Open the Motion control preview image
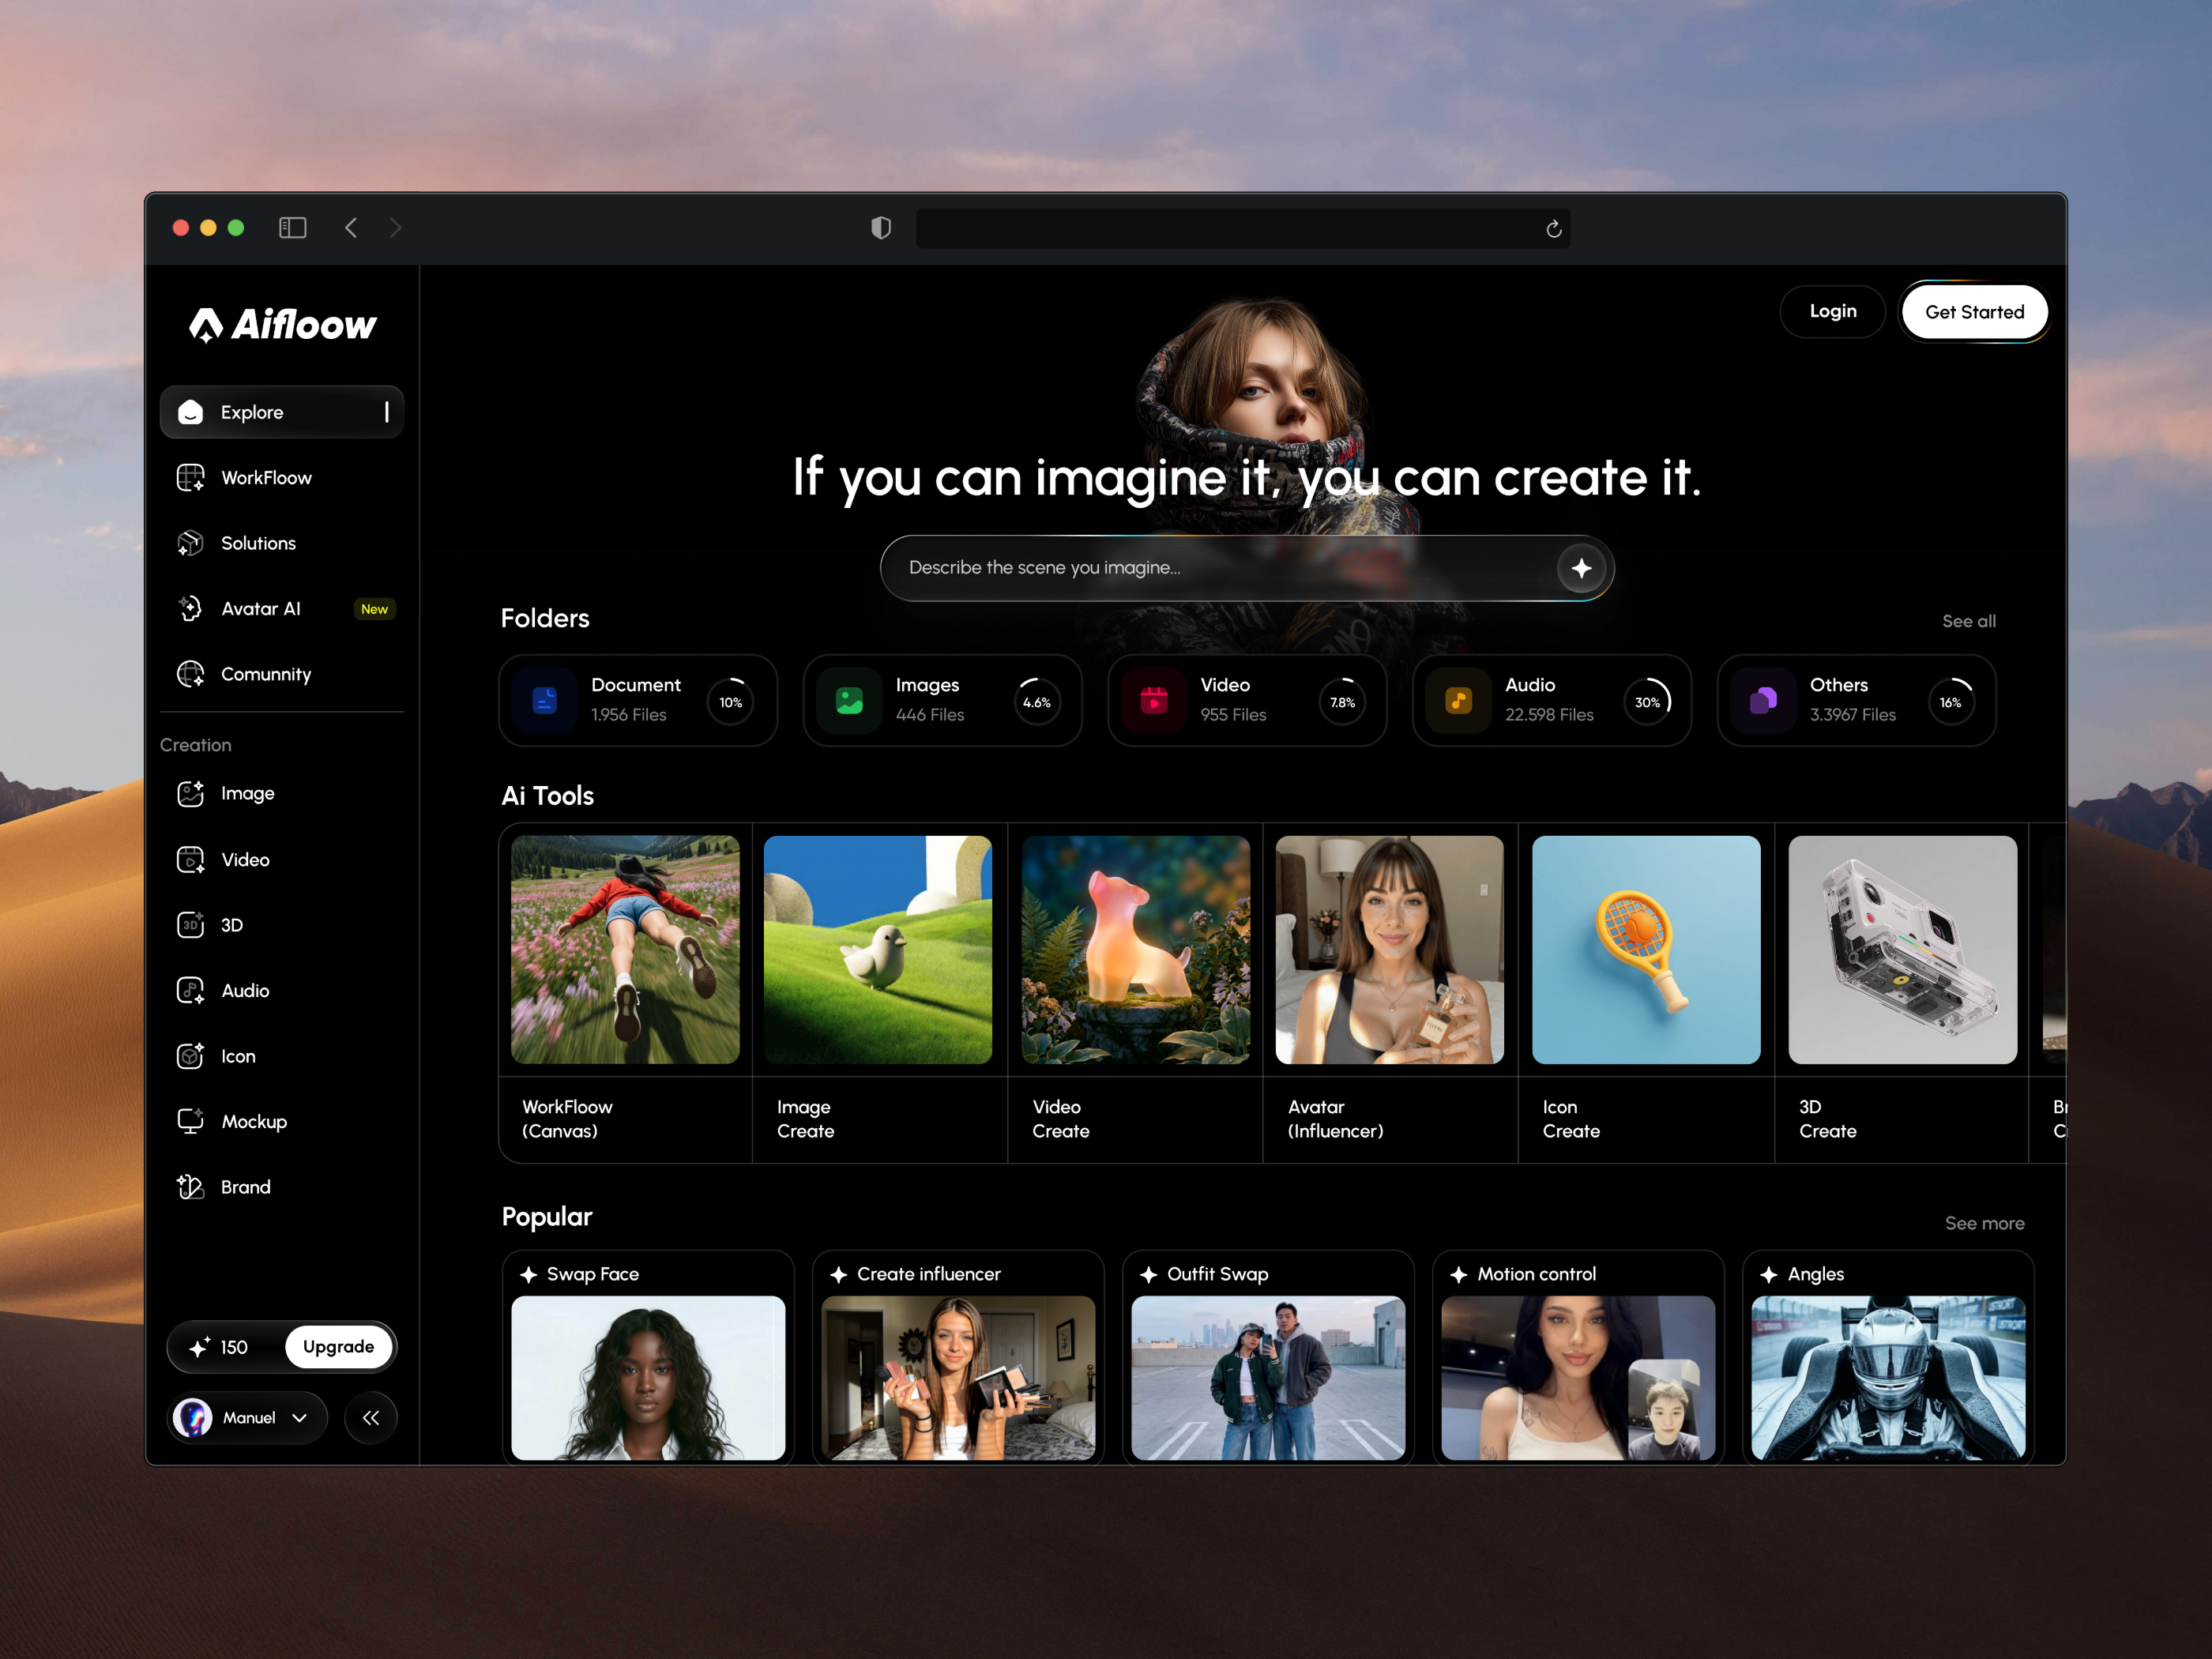Image resolution: width=2212 pixels, height=1659 pixels. (x=1578, y=1378)
